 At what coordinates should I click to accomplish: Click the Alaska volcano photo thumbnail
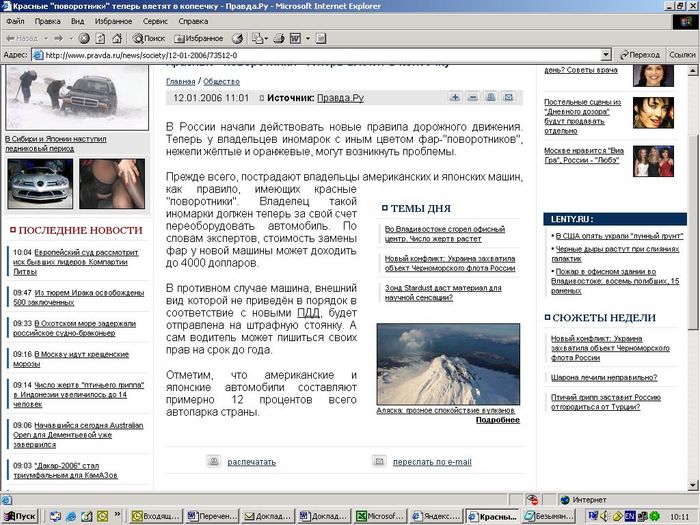[448, 364]
